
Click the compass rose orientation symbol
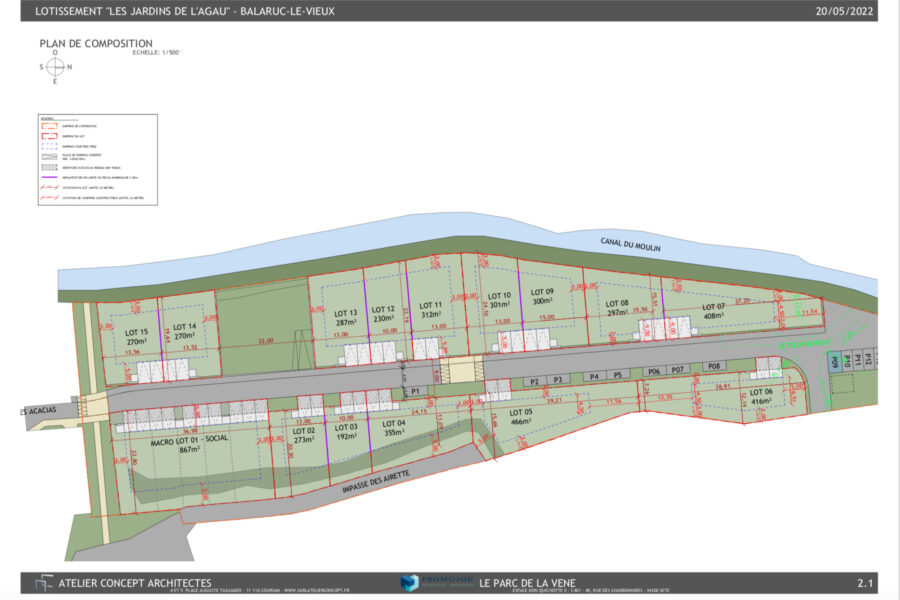(55, 67)
